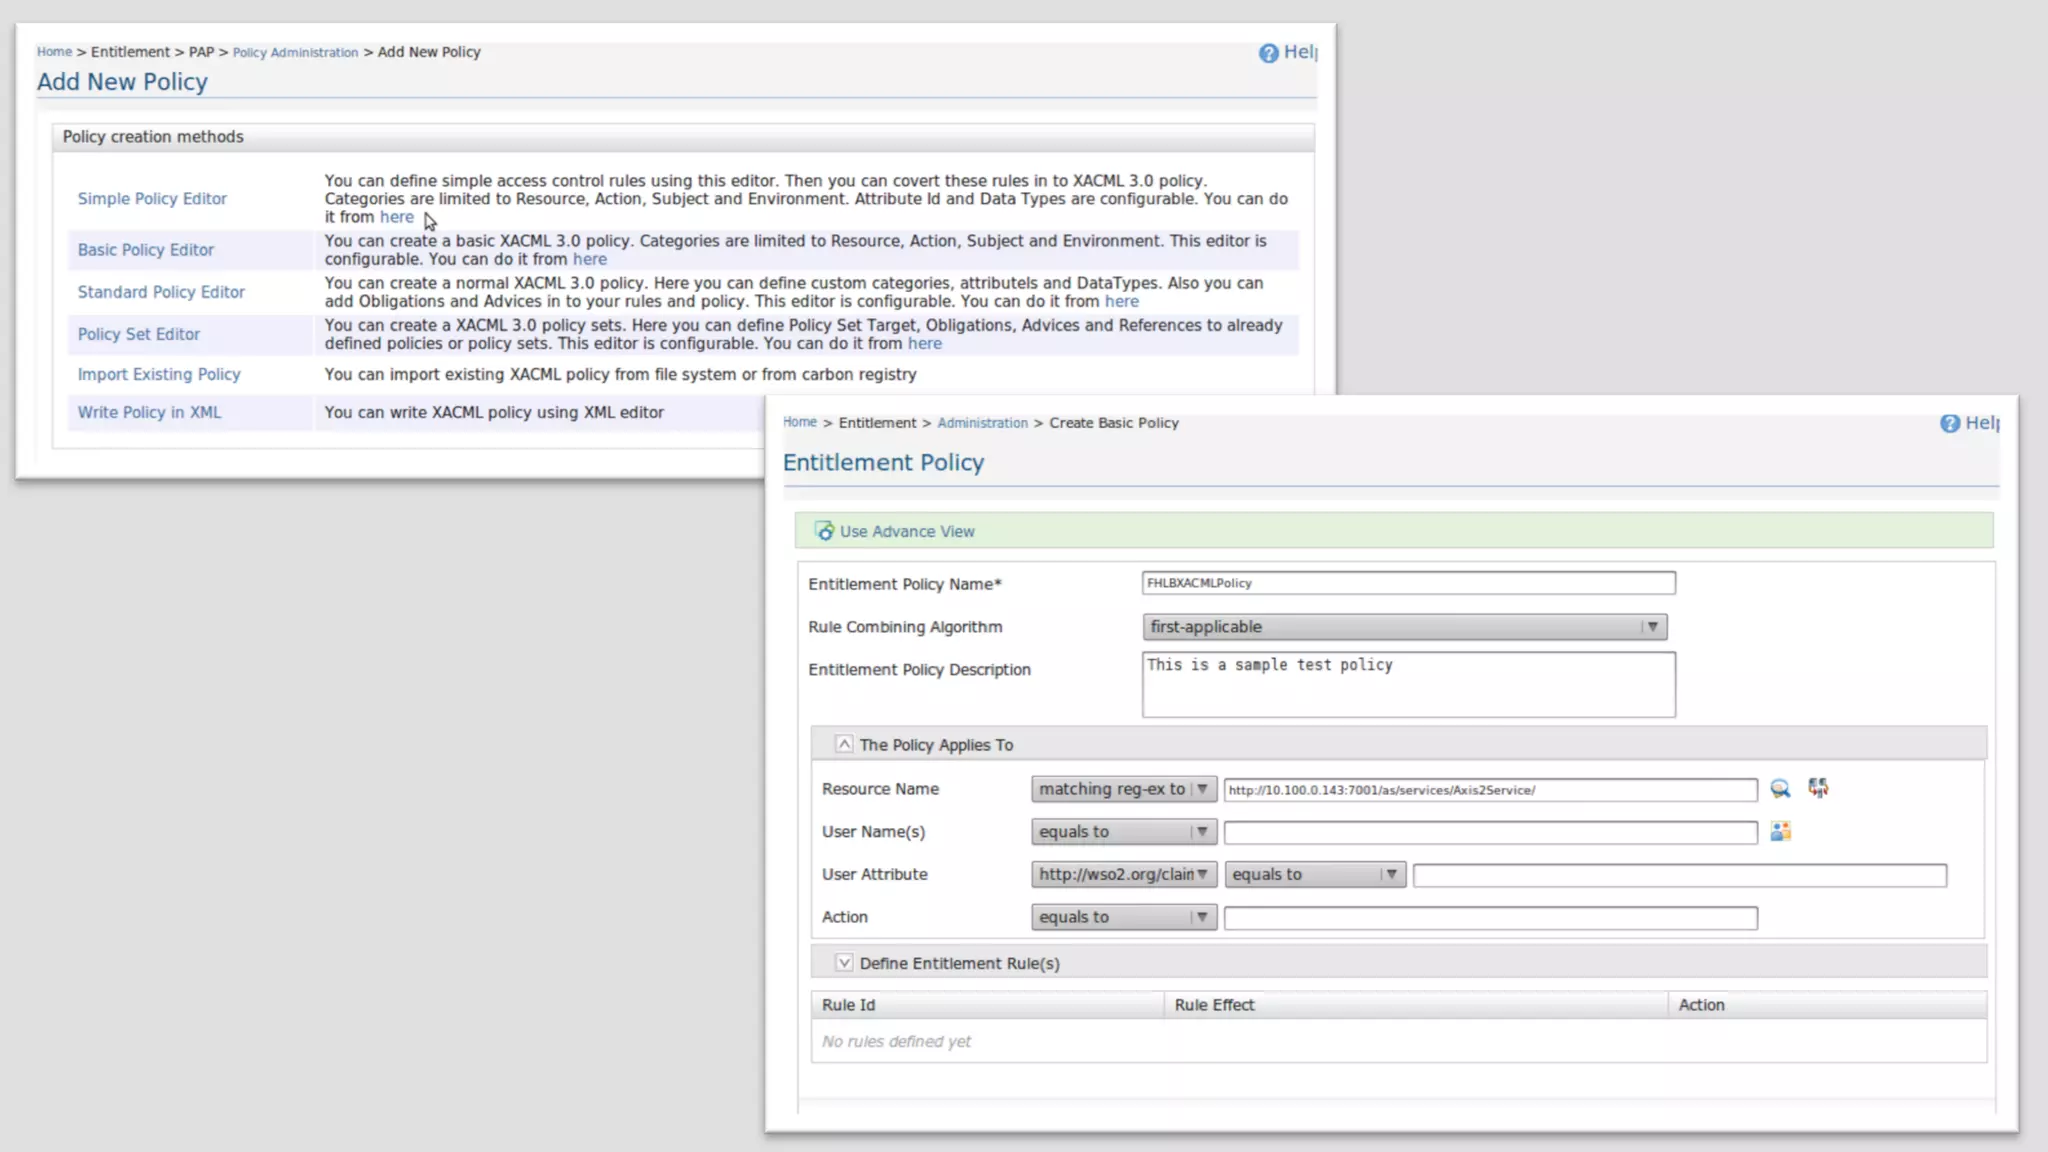This screenshot has height=1152, width=2048.
Task: Click User Attribute value input field
Action: tap(1680, 875)
